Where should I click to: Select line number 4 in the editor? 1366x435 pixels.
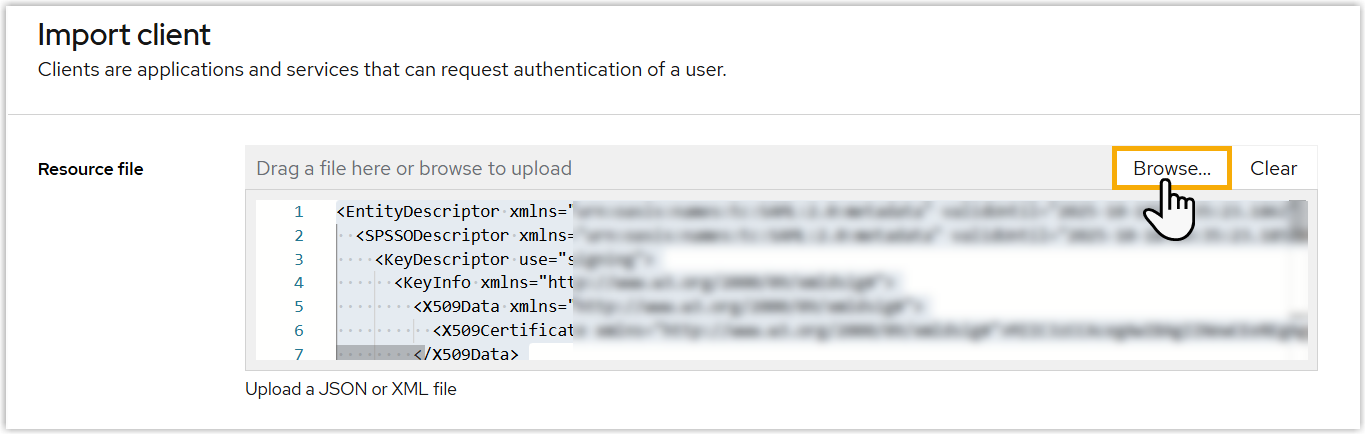pyautogui.click(x=299, y=283)
